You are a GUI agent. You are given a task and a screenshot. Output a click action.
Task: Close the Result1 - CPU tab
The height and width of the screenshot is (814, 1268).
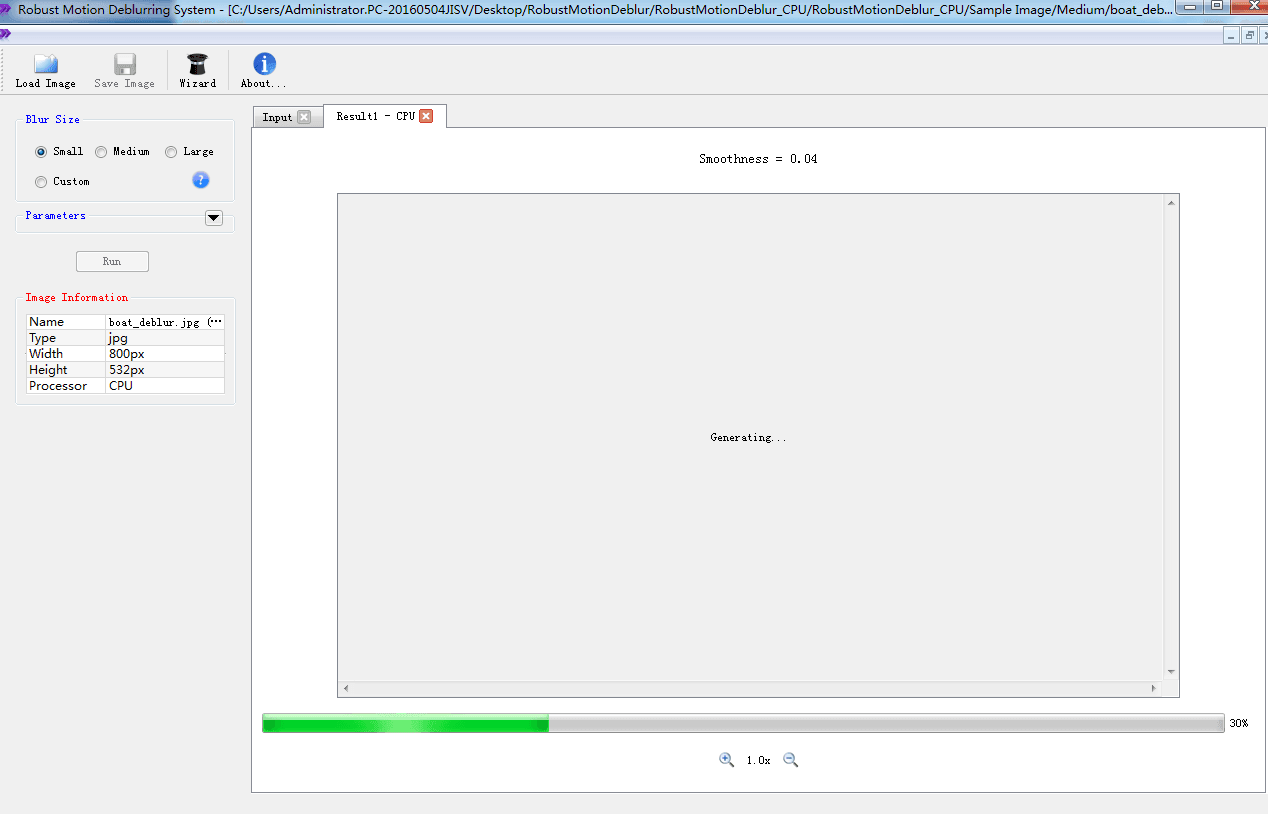[x=426, y=116]
